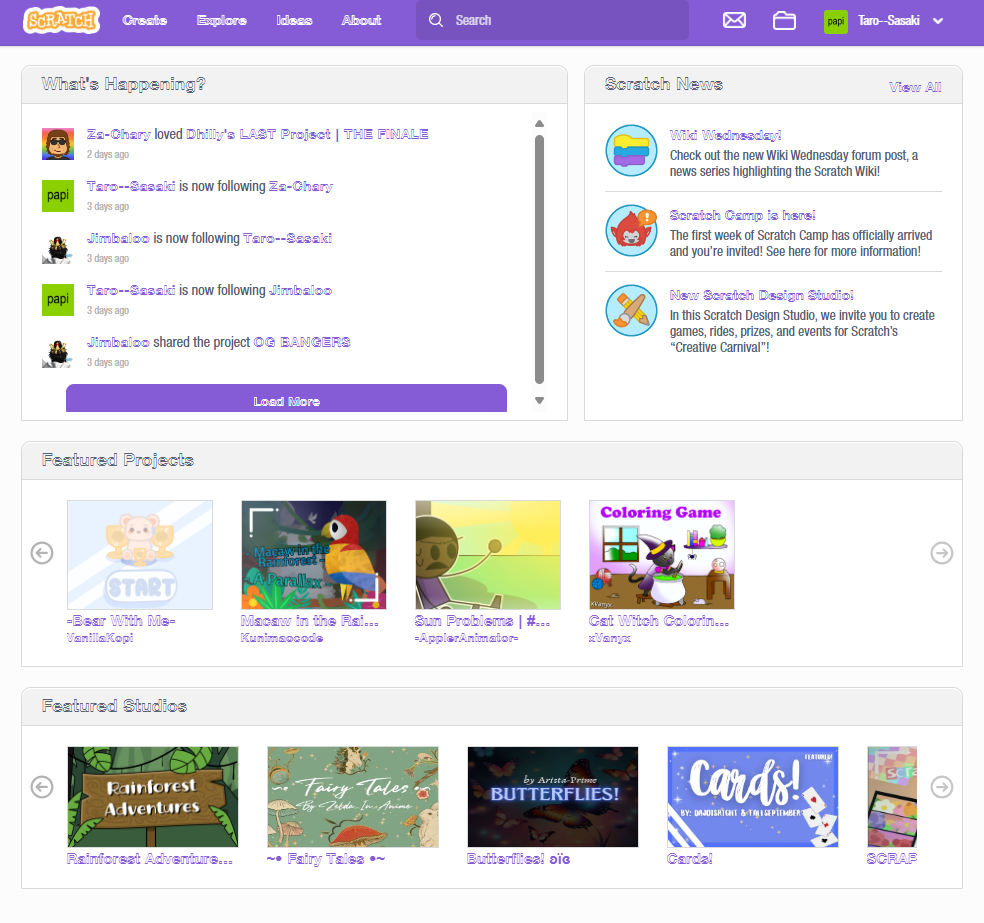Open the My Stuff folder icon
Image resolution: width=984 pixels, height=923 pixels.
(x=784, y=20)
